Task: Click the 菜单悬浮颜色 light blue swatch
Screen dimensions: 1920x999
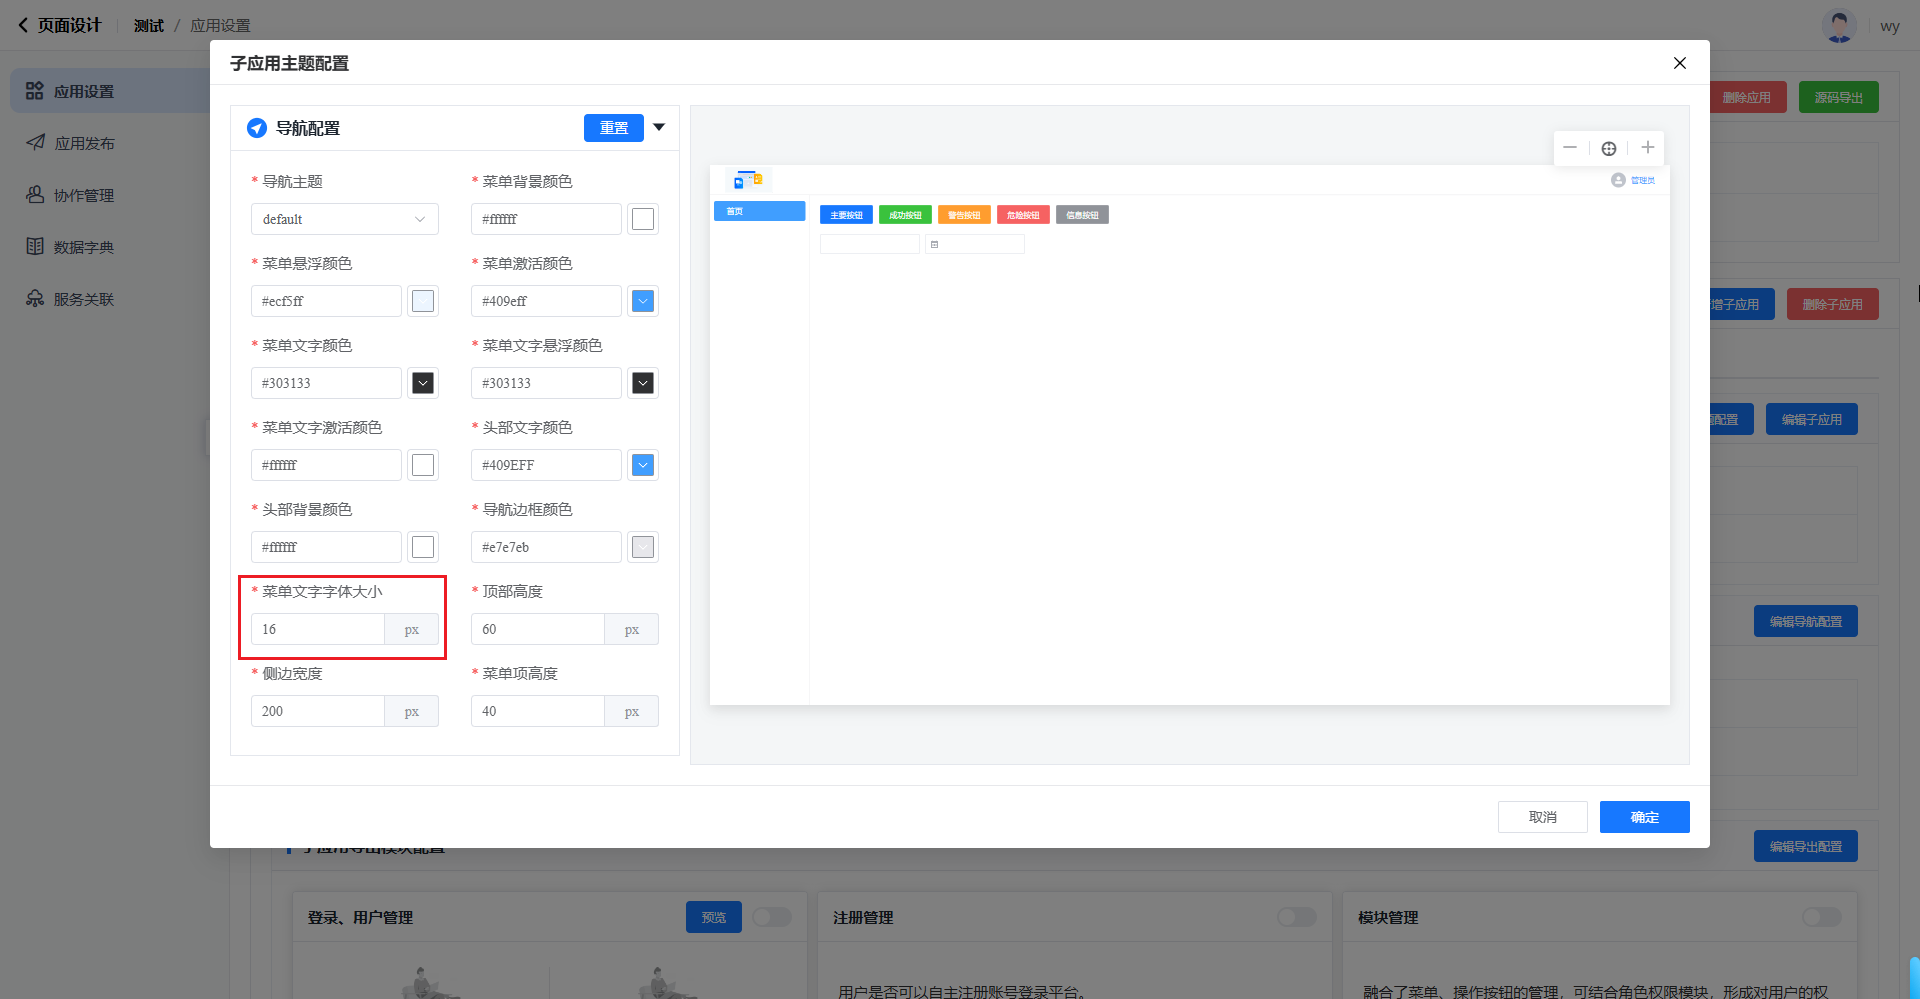Action: (x=423, y=301)
